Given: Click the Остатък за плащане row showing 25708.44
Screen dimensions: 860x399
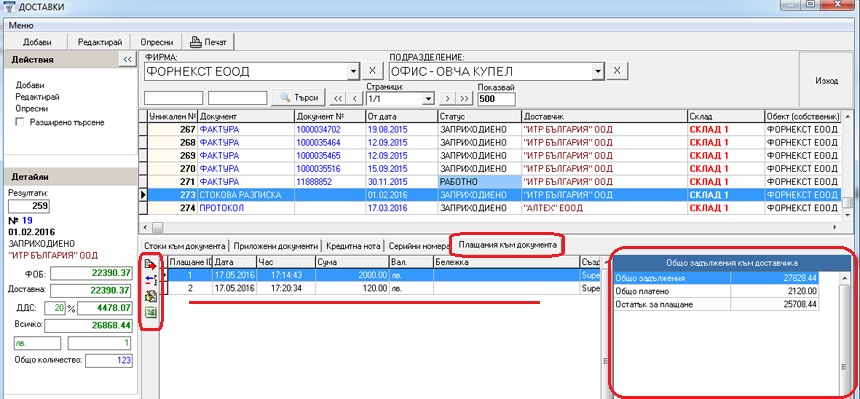Looking at the screenshot, I should [x=716, y=304].
